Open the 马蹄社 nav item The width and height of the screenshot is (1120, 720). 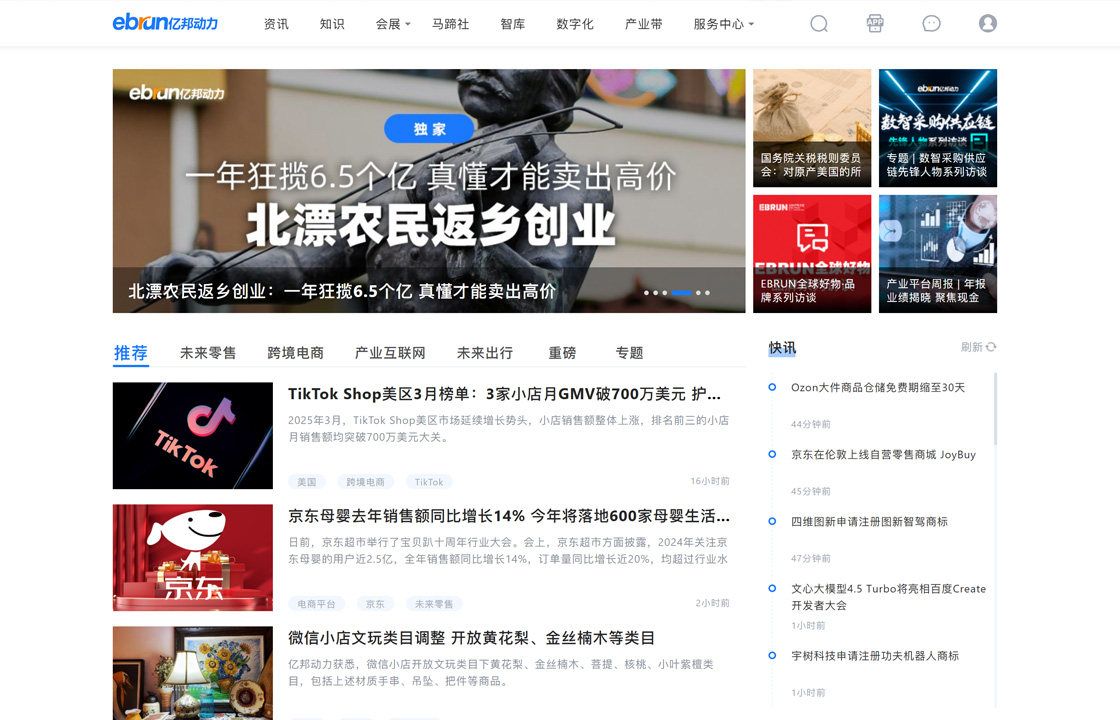click(450, 24)
